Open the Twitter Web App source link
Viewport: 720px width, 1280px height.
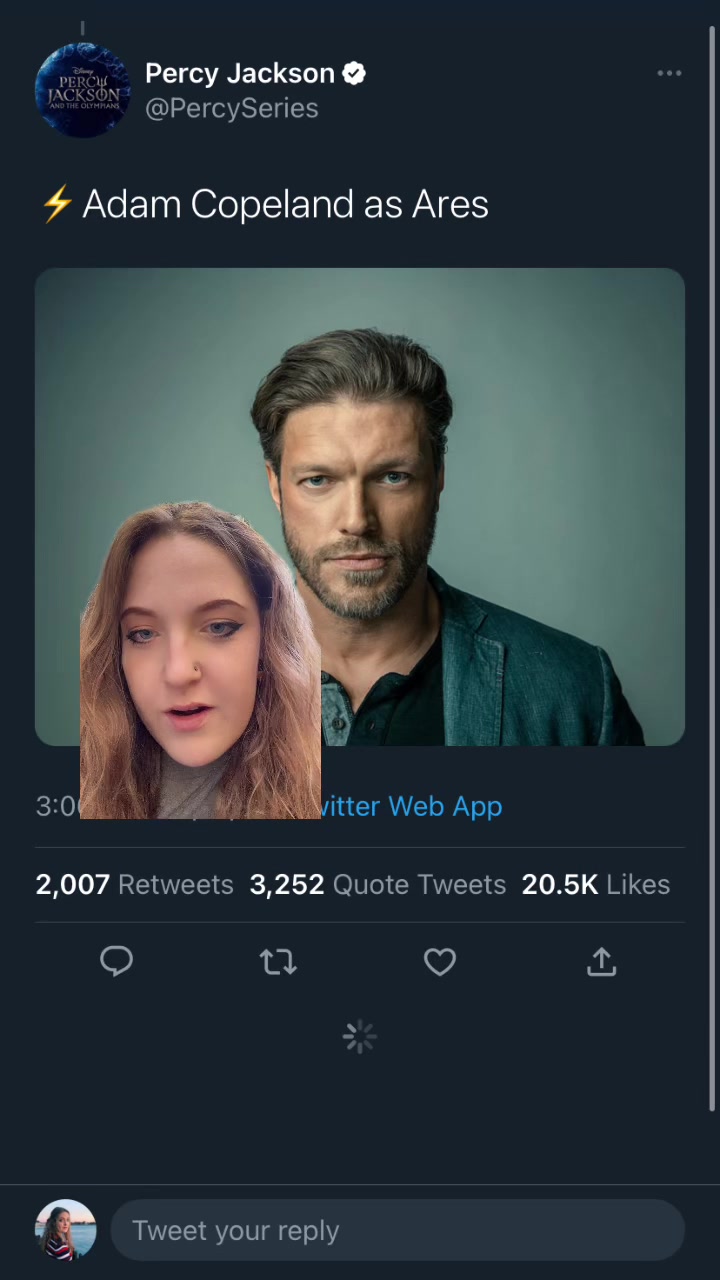coord(412,806)
